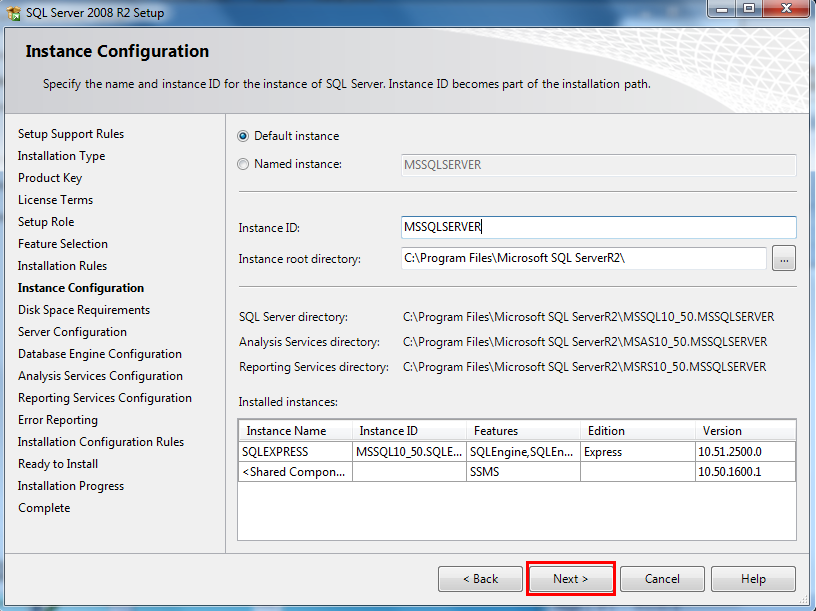The height and width of the screenshot is (611, 816).
Task: Select Installation Progress step
Action: (71, 486)
